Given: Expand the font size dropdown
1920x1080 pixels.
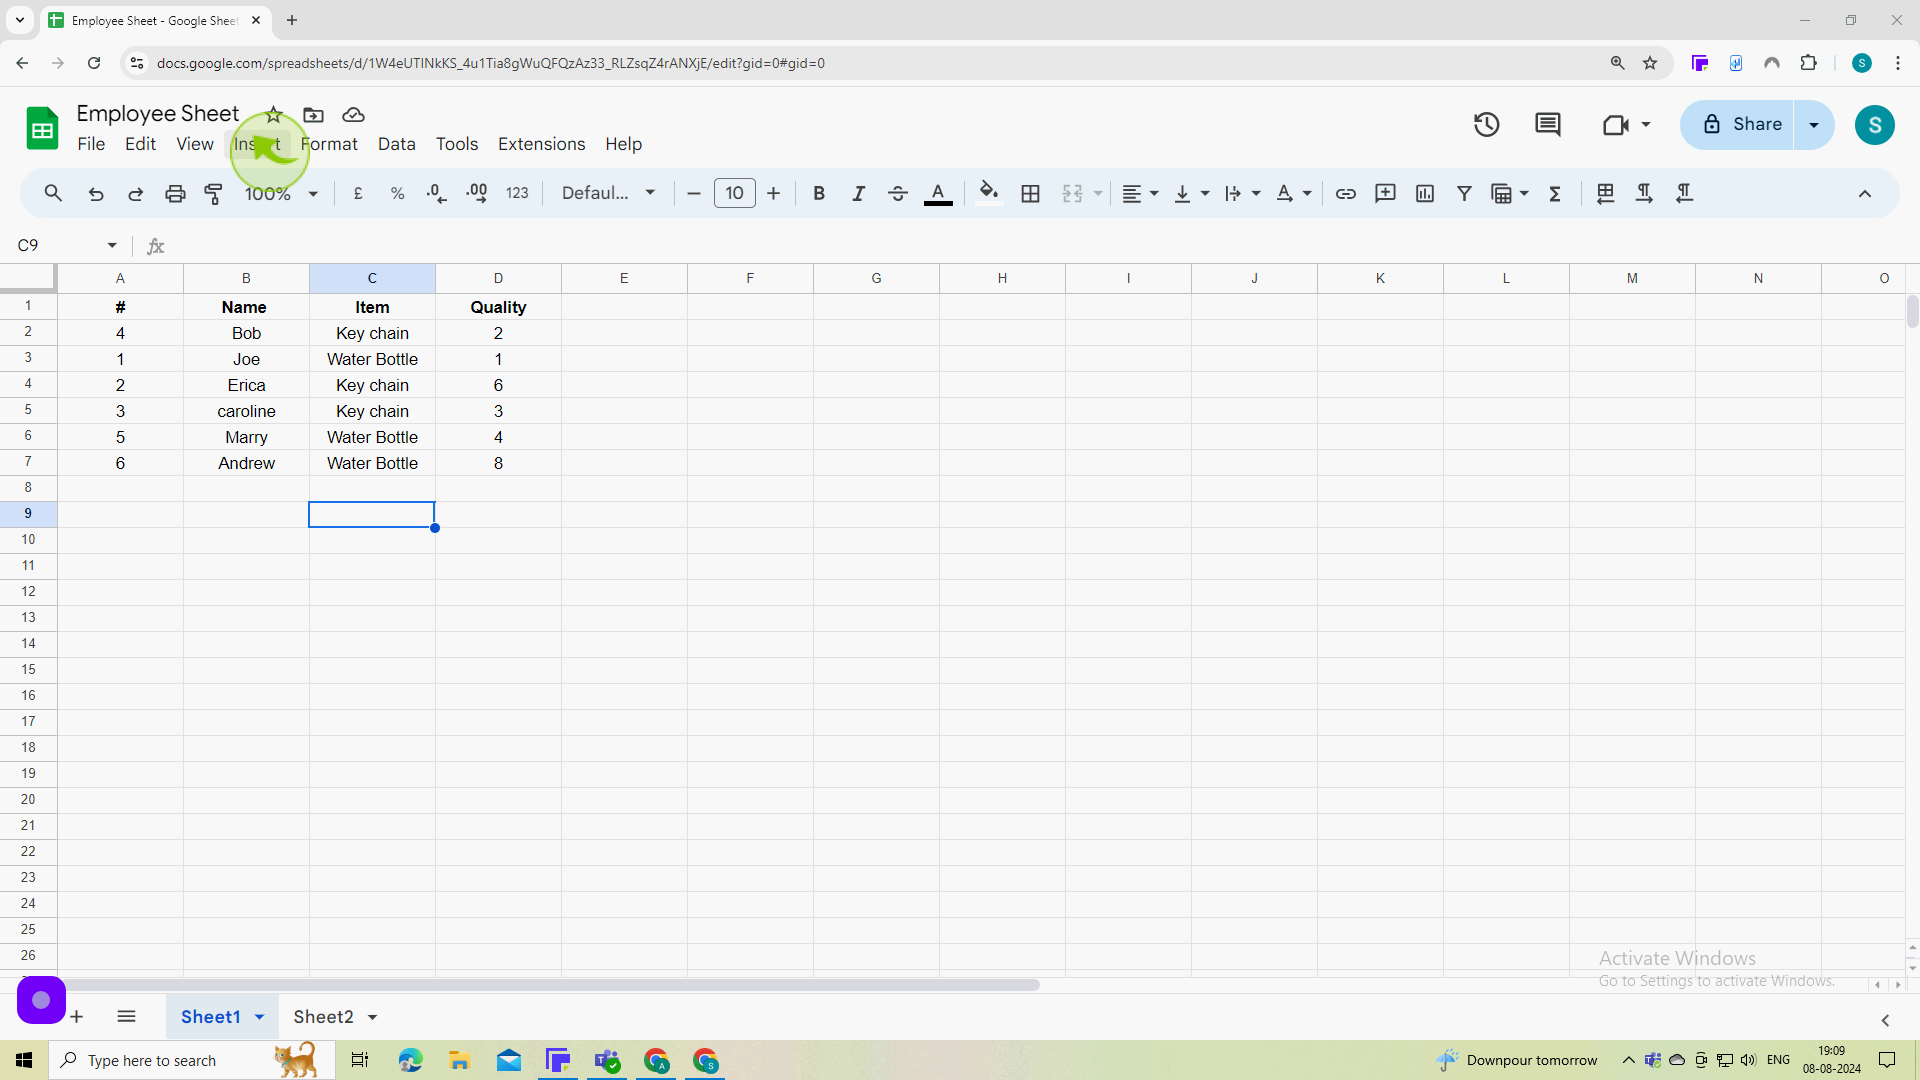Looking at the screenshot, I should (735, 193).
